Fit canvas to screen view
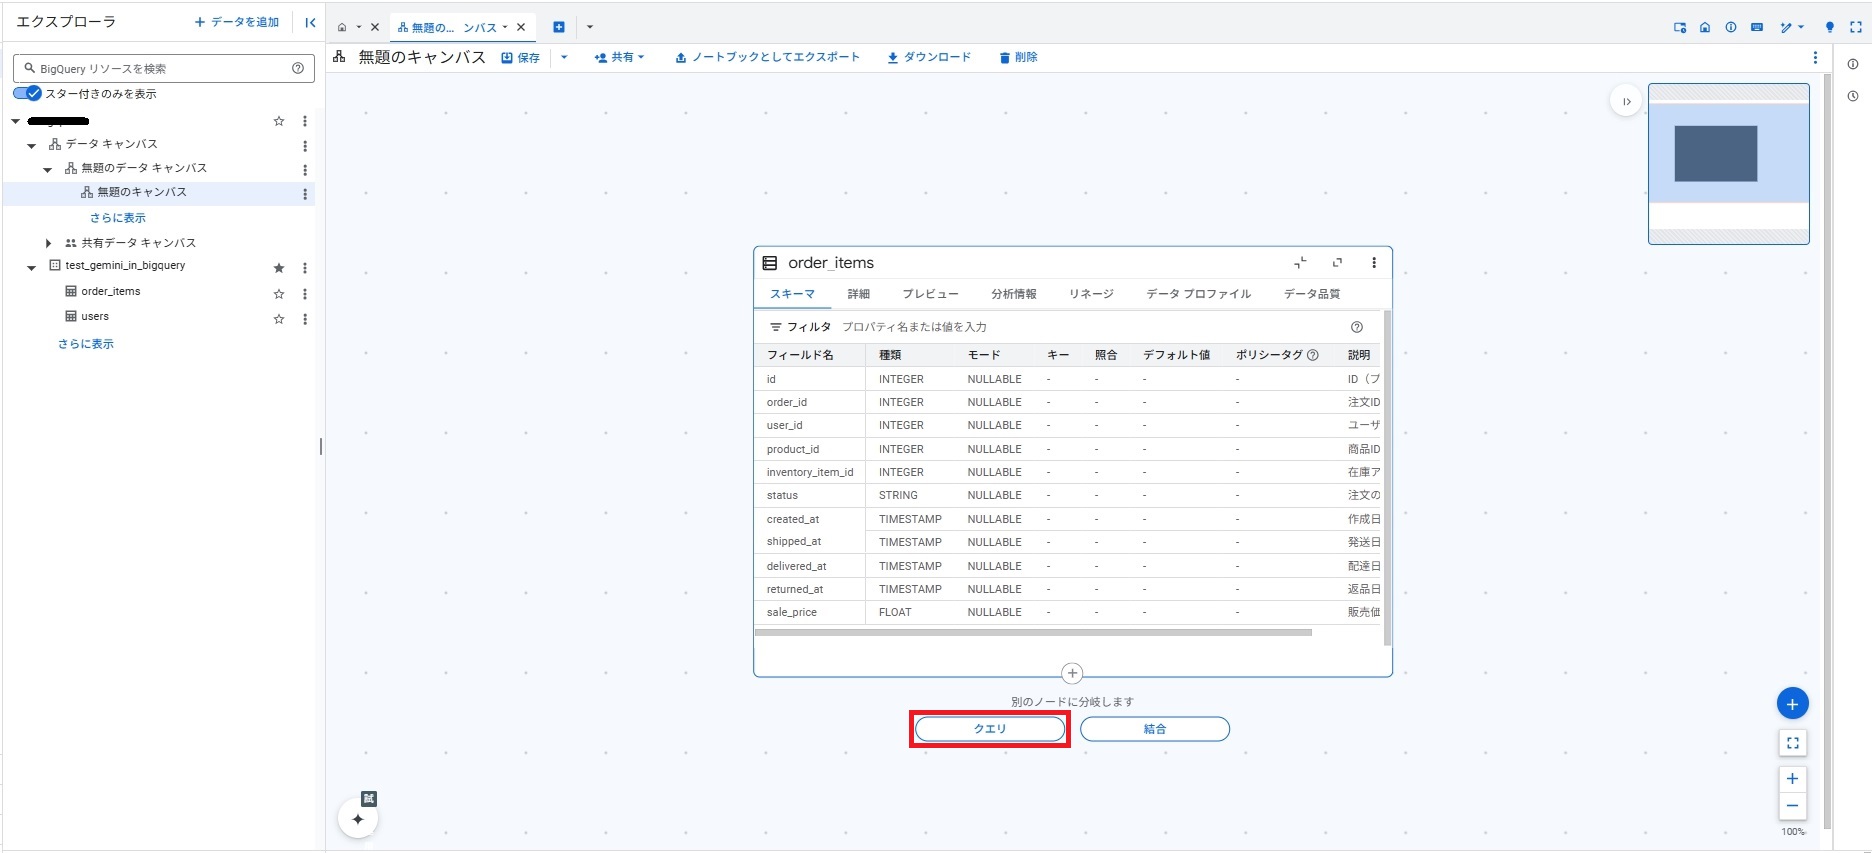Image resolution: width=1872 pixels, height=853 pixels. [1792, 743]
